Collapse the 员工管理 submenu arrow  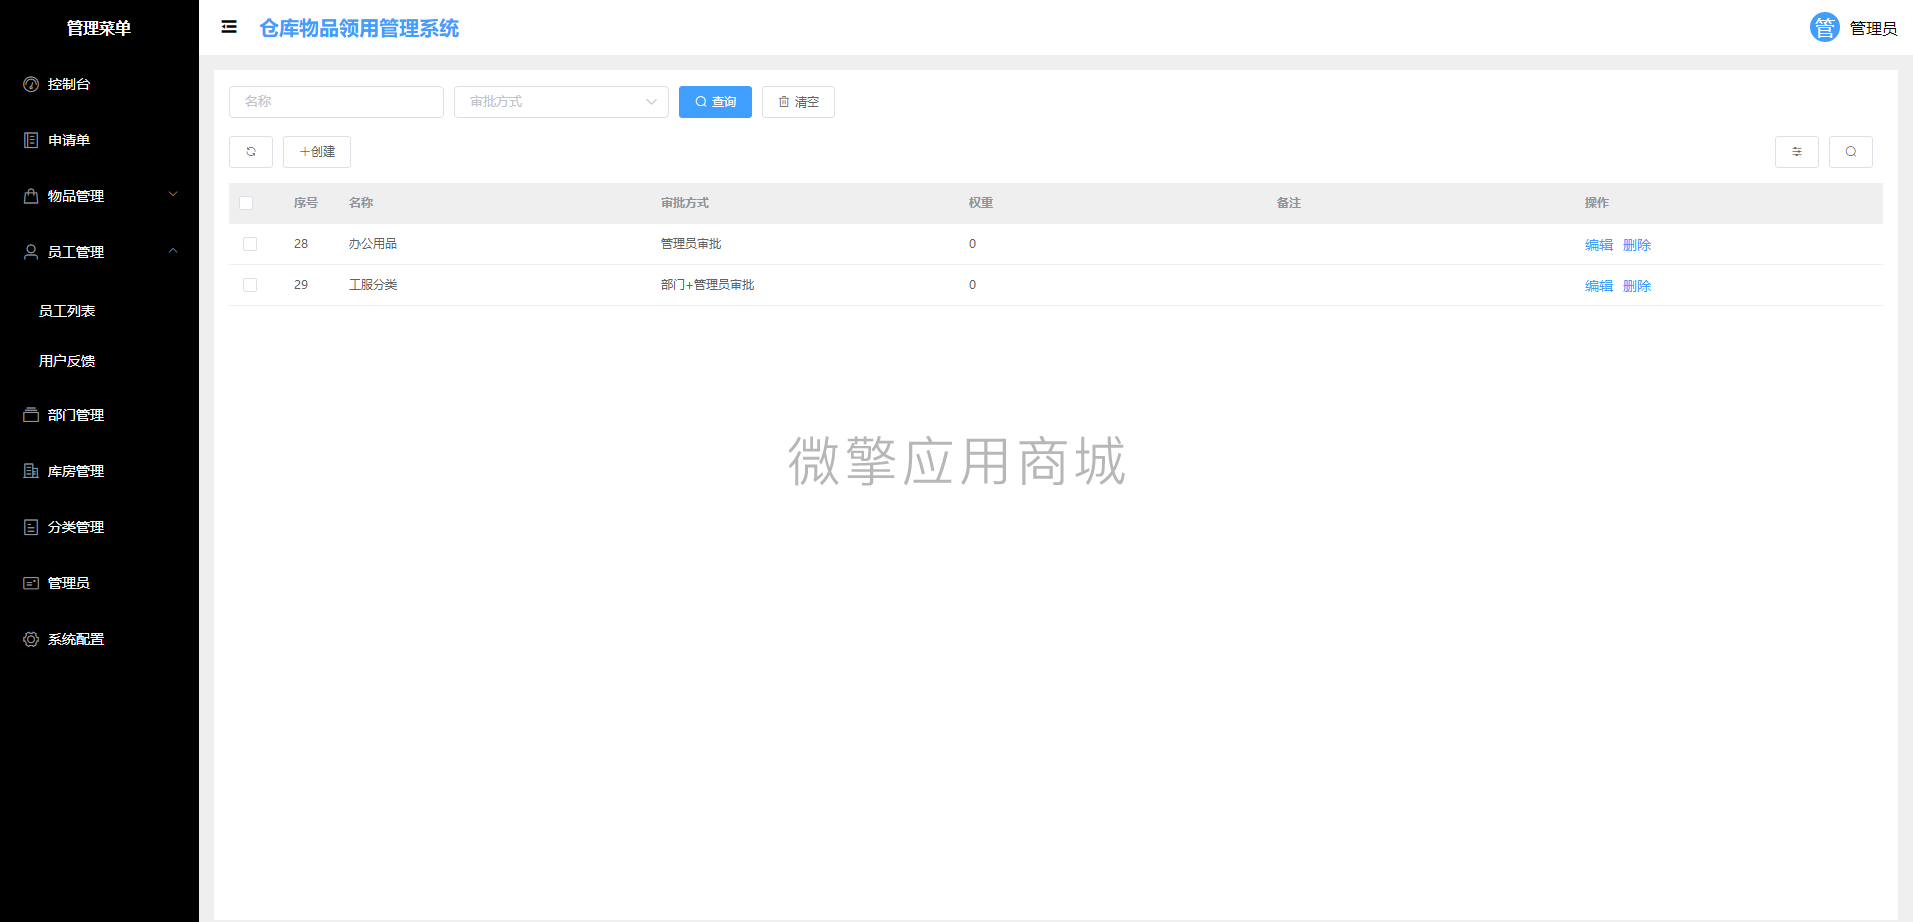coord(173,251)
